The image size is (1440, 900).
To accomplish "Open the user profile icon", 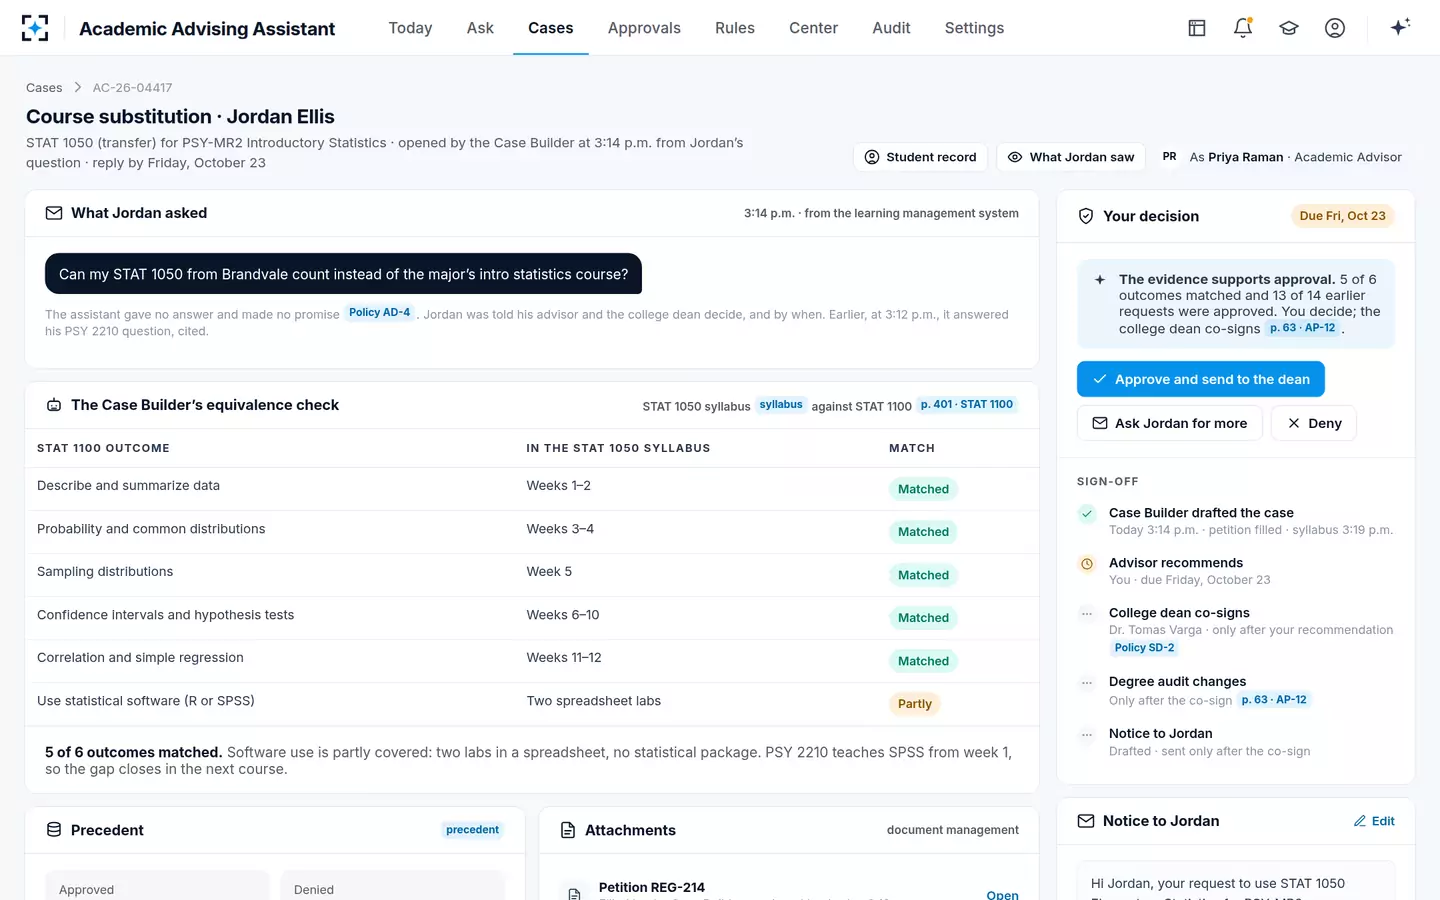I will [1335, 28].
